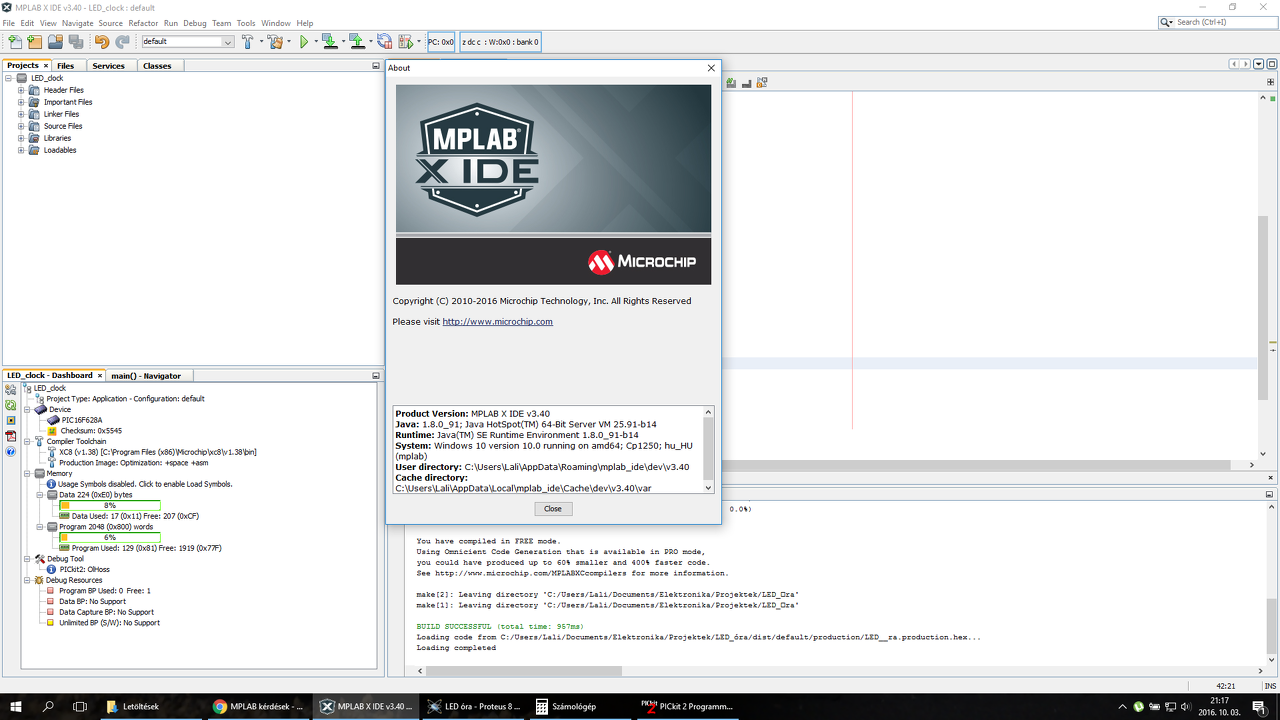Click the Program memory 6% usage bar
1280x720 pixels.
click(110, 537)
